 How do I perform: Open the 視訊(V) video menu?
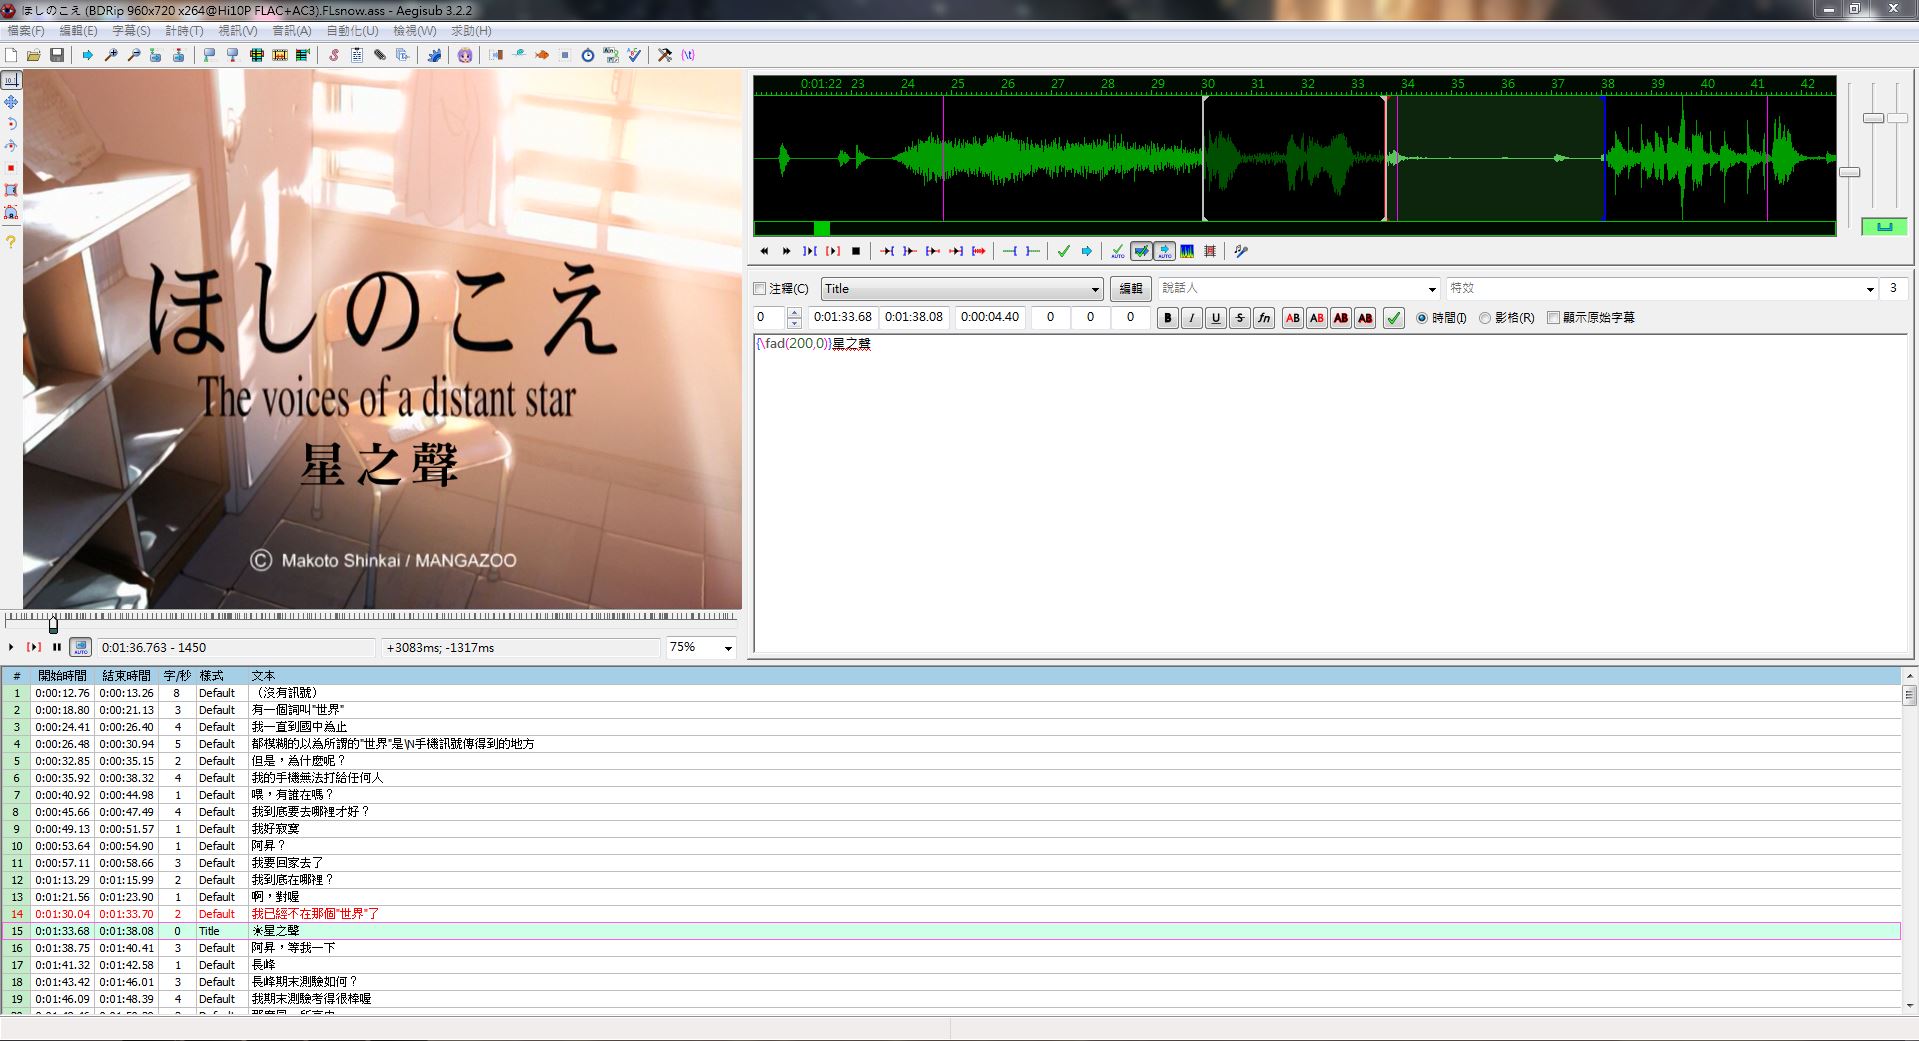pyautogui.click(x=238, y=31)
